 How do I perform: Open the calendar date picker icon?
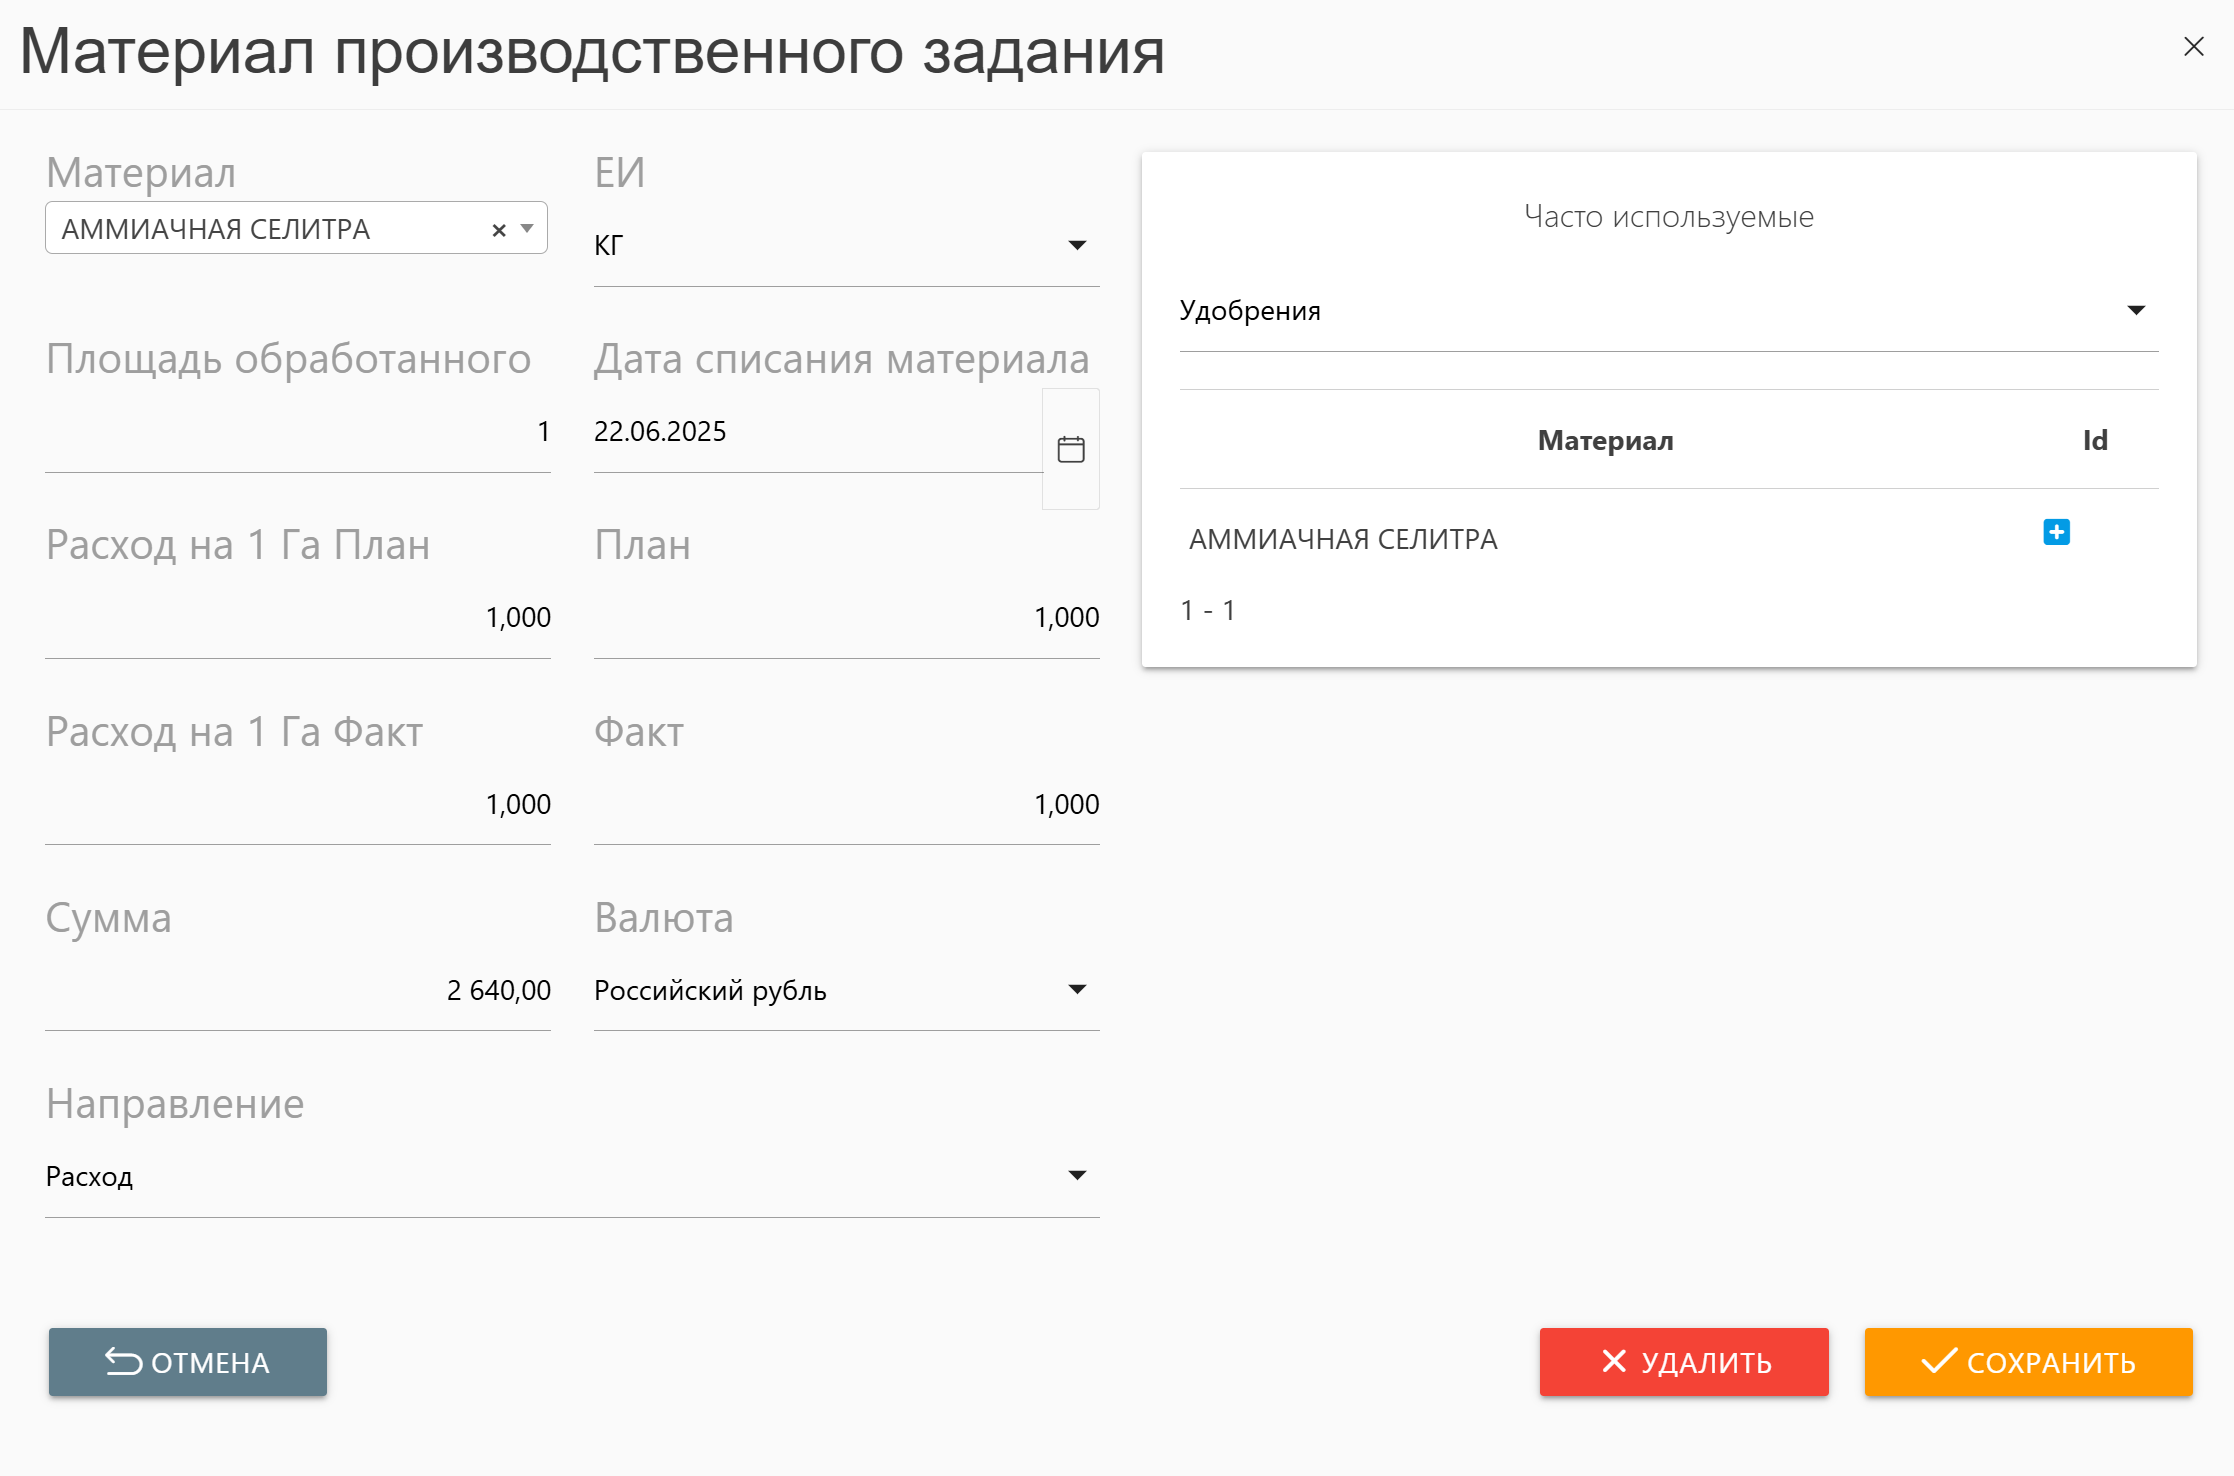point(1070,449)
